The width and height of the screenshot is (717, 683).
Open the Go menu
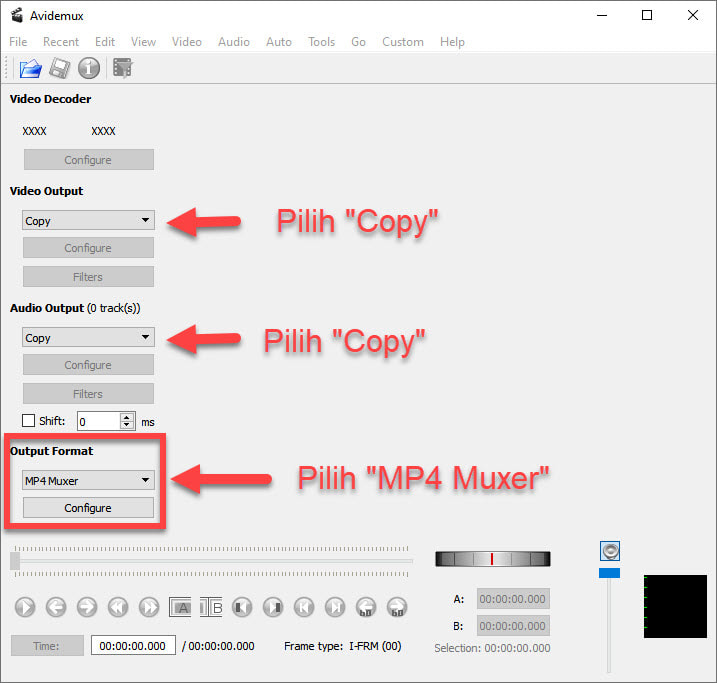[358, 42]
